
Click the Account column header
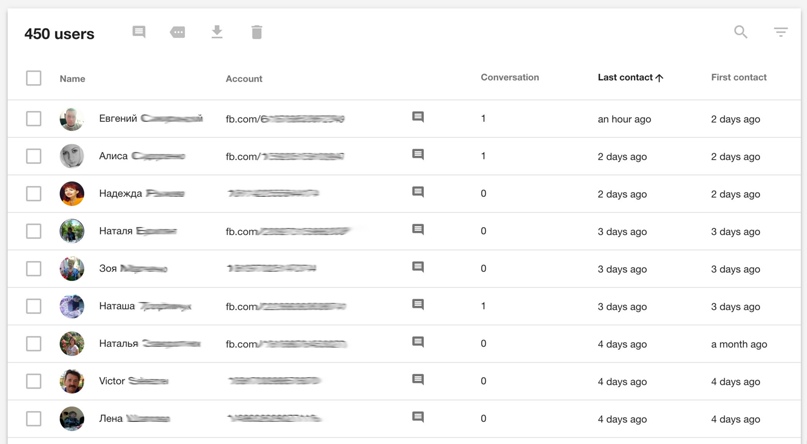244,78
